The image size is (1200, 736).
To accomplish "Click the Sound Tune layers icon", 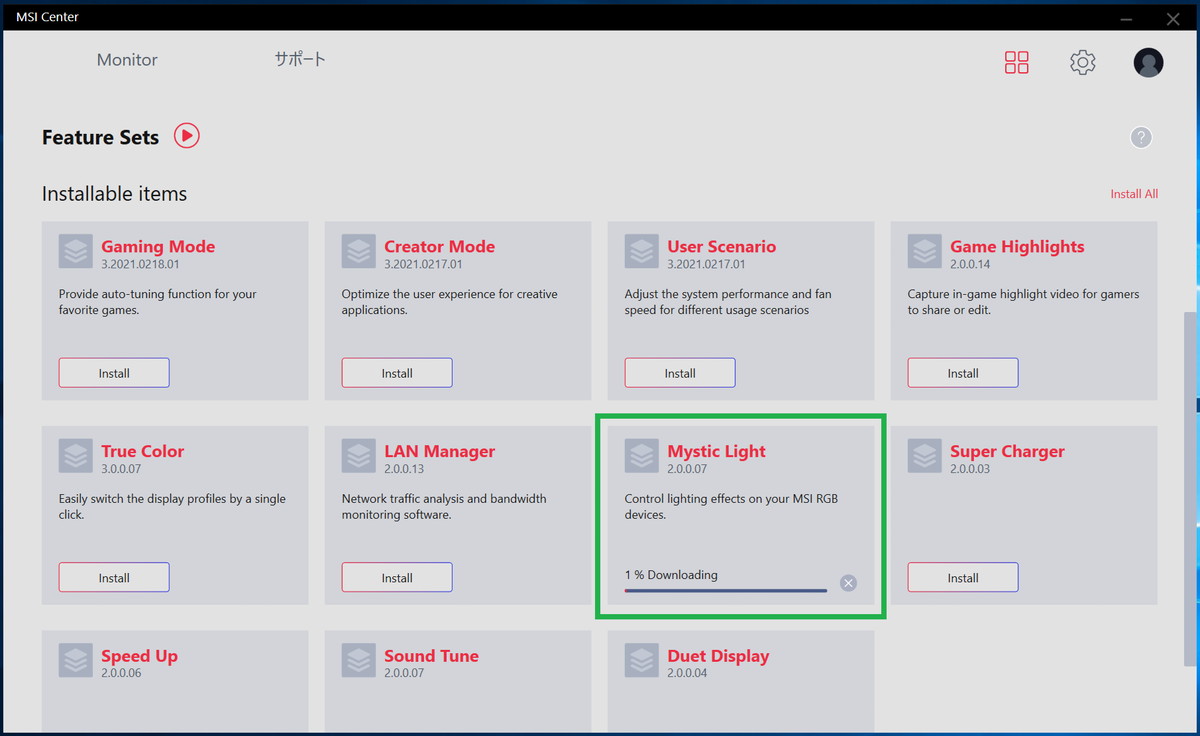I will pyautogui.click(x=359, y=661).
